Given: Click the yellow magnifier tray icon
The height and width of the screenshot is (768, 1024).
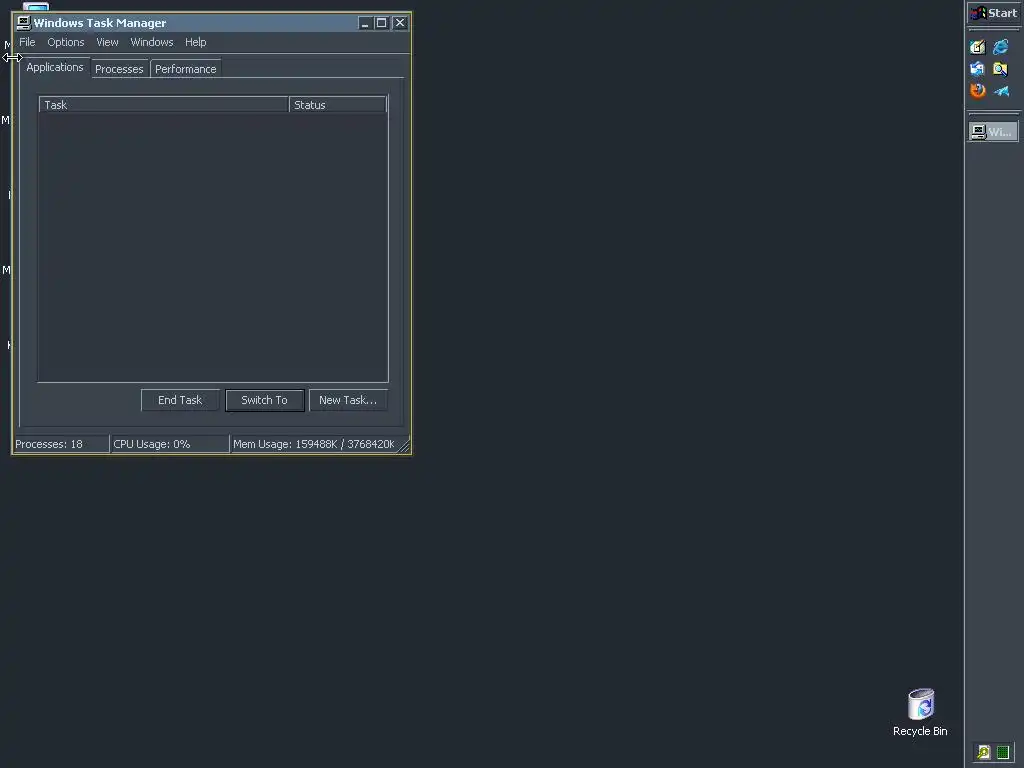Looking at the screenshot, I should [x=984, y=752].
